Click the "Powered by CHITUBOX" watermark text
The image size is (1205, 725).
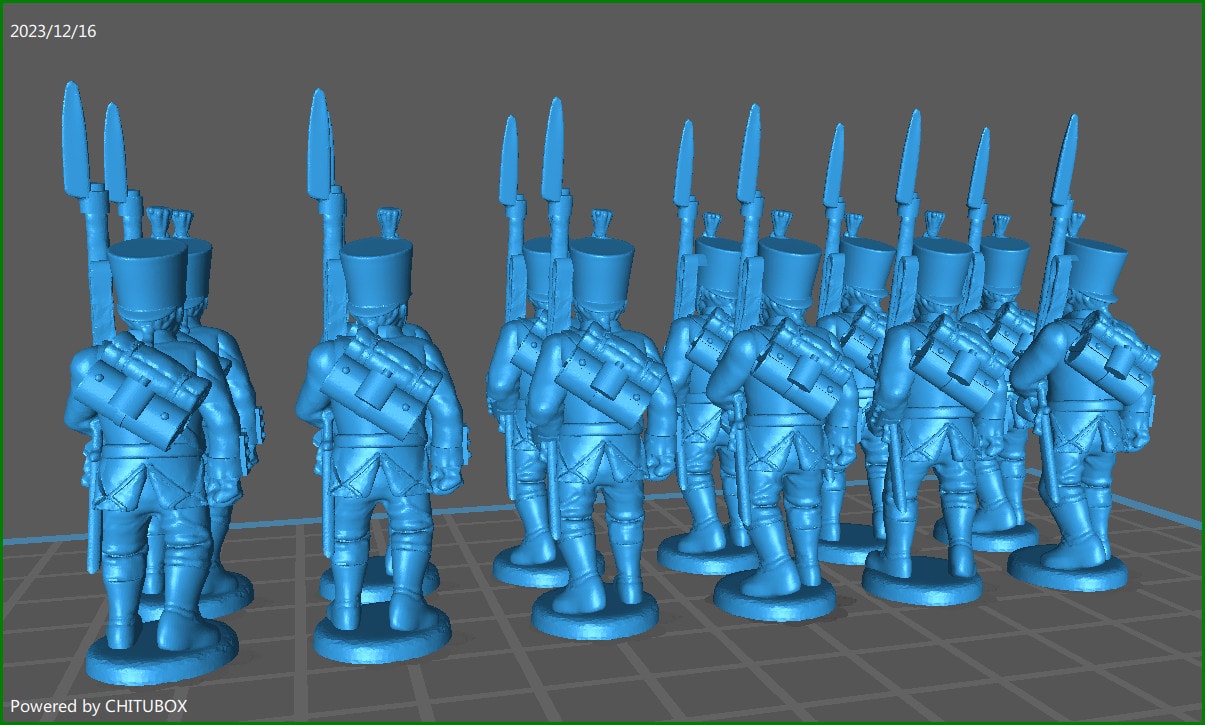(x=98, y=706)
